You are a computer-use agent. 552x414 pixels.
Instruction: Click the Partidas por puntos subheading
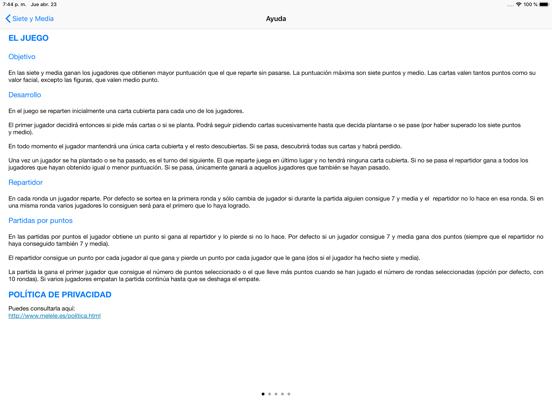coord(40,221)
